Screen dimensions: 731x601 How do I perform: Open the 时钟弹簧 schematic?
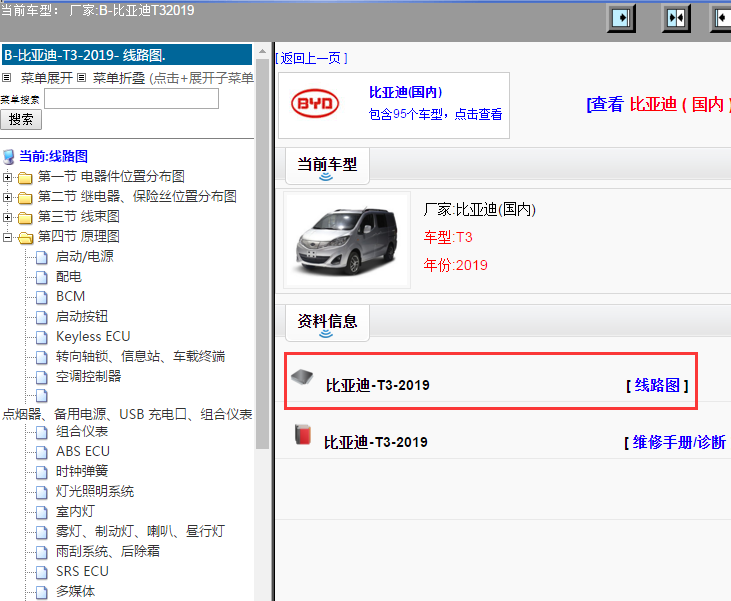click(x=82, y=471)
